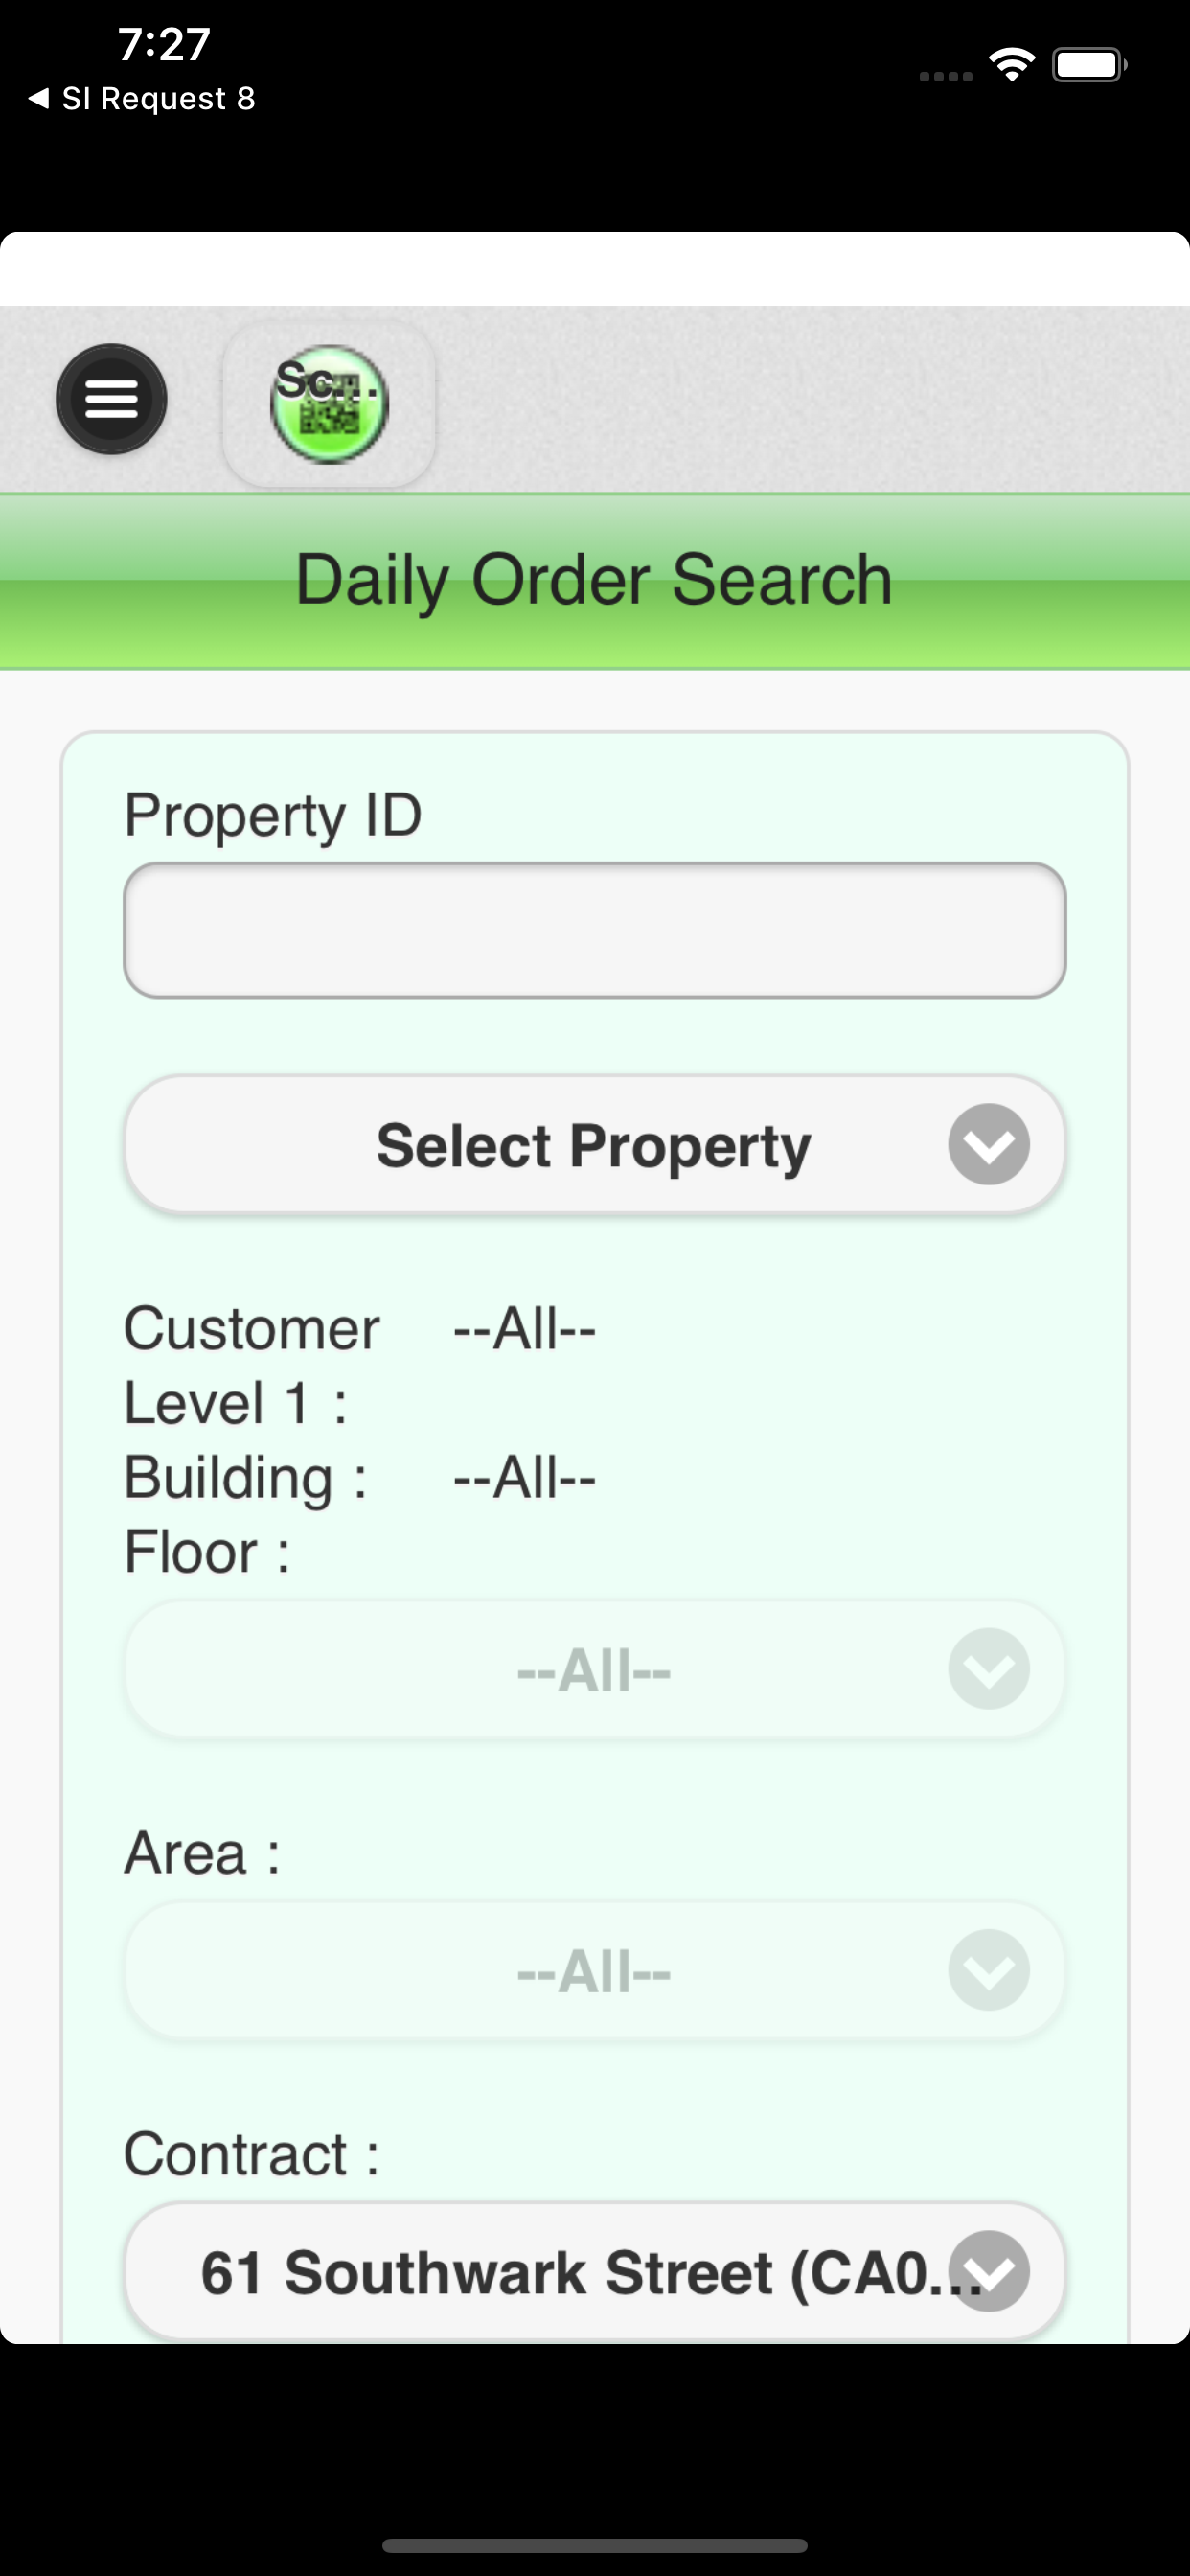Click the Floor dropdown chevron circle
1190x2576 pixels.
coord(988,1668)
